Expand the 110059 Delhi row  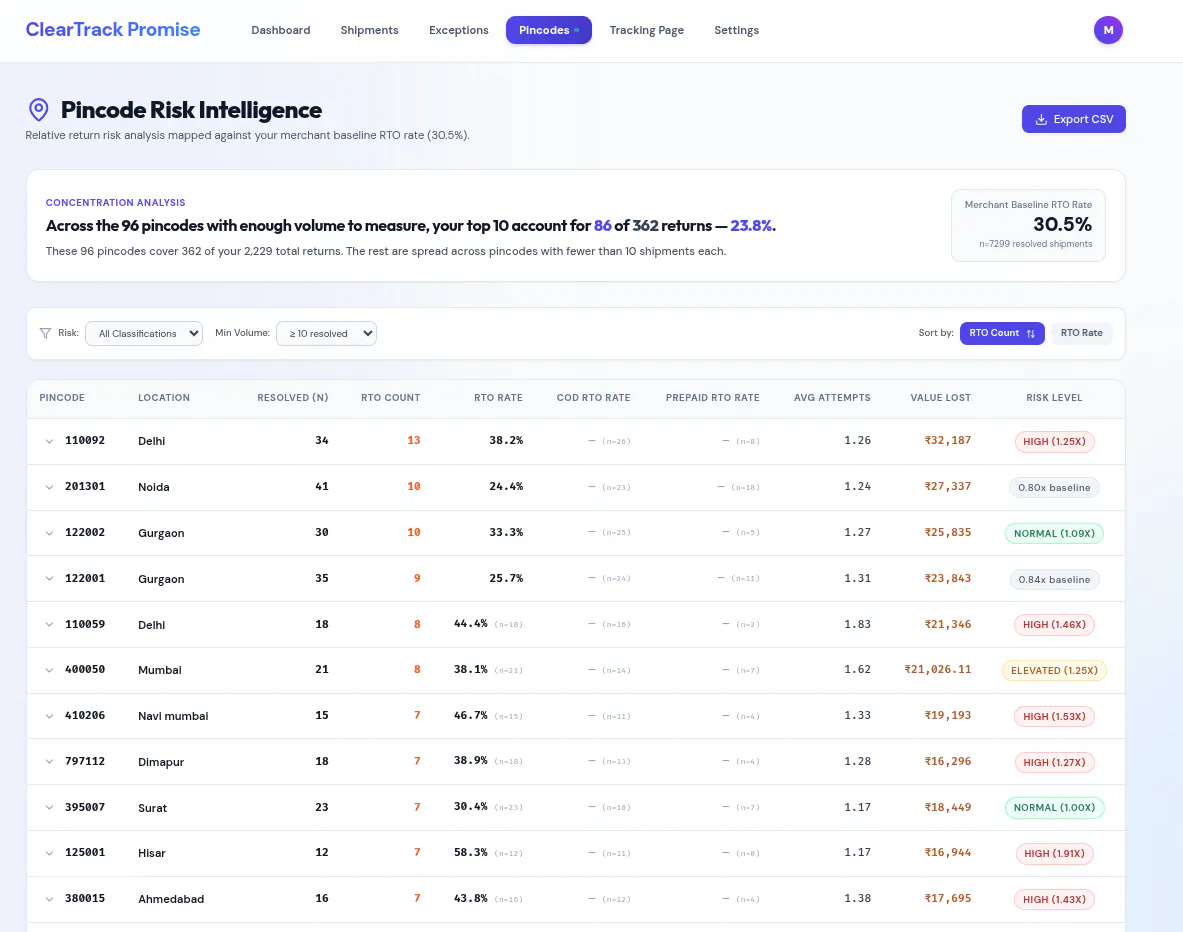(x=49, y=624)
